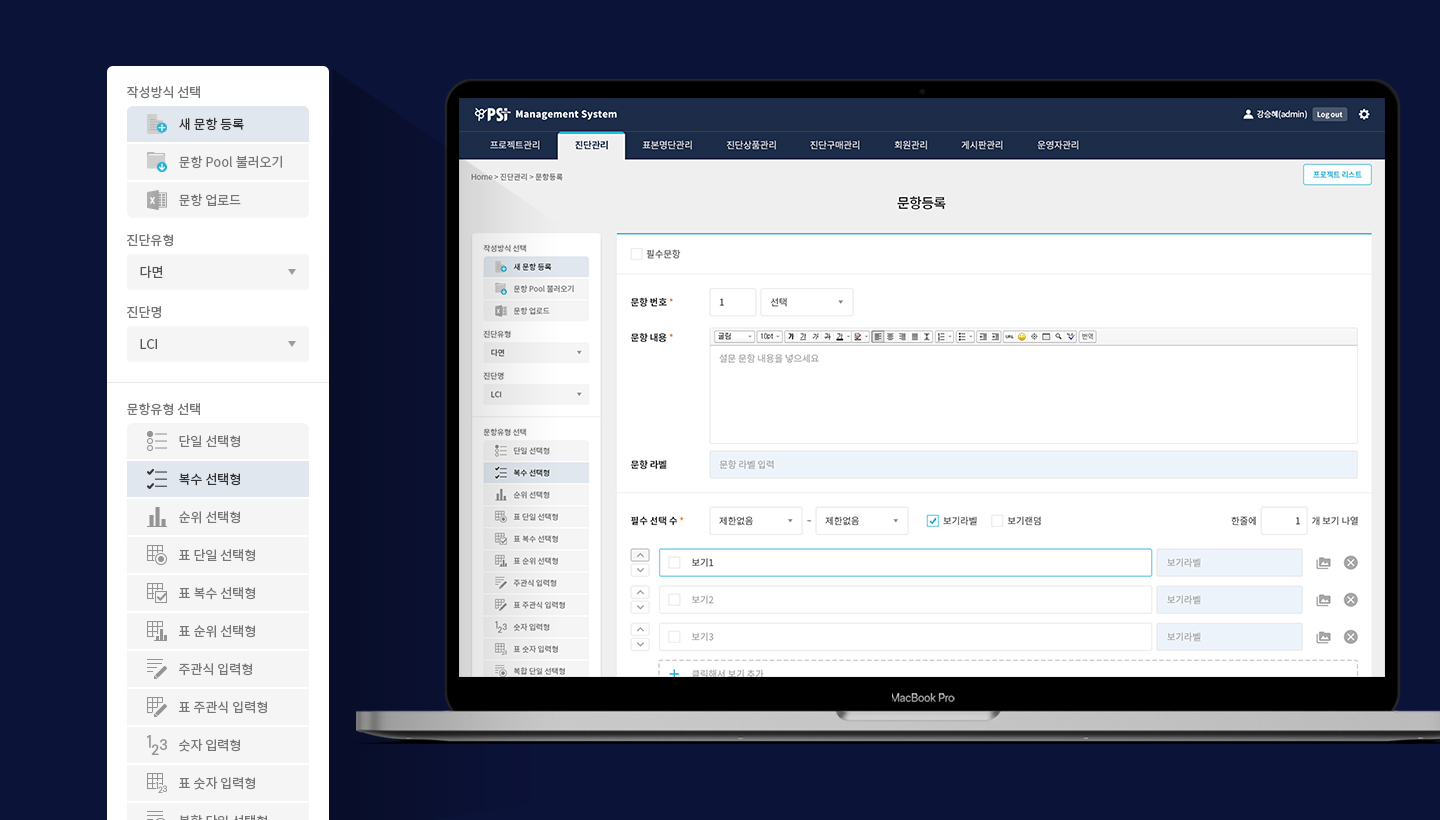Click the Log out button
Viewport: 1440px width, 820px height.
[x=1330, y=114]
